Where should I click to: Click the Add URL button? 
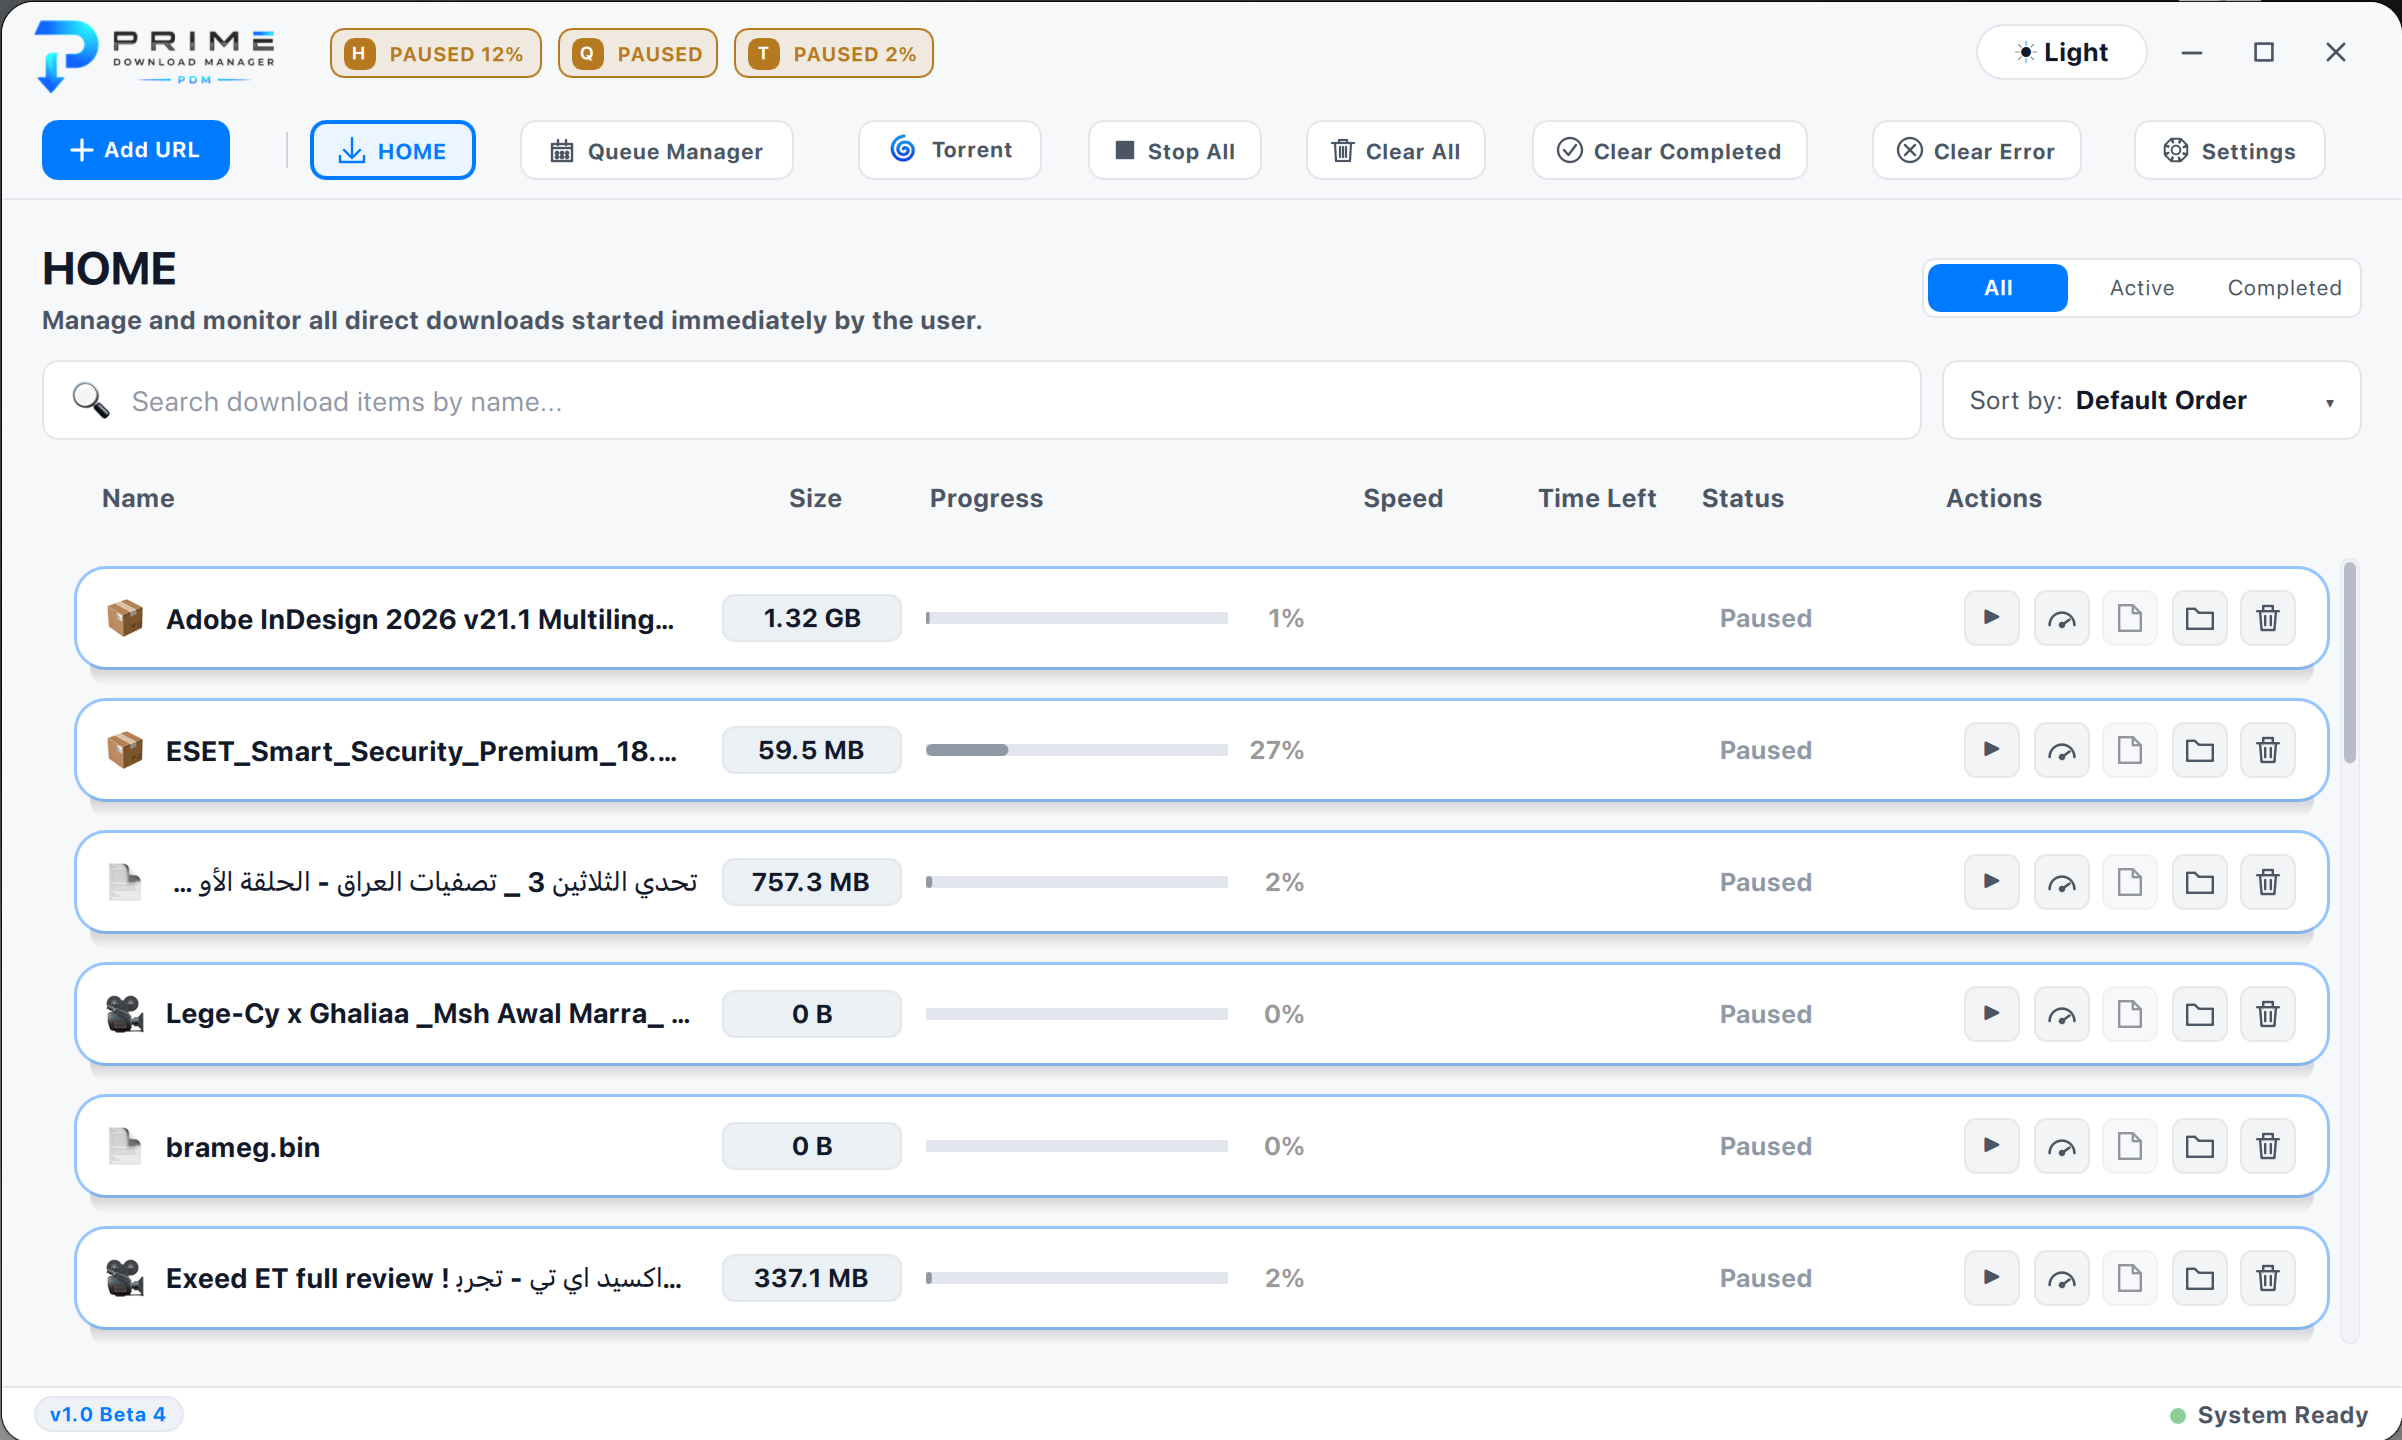[x=136, y=150]
